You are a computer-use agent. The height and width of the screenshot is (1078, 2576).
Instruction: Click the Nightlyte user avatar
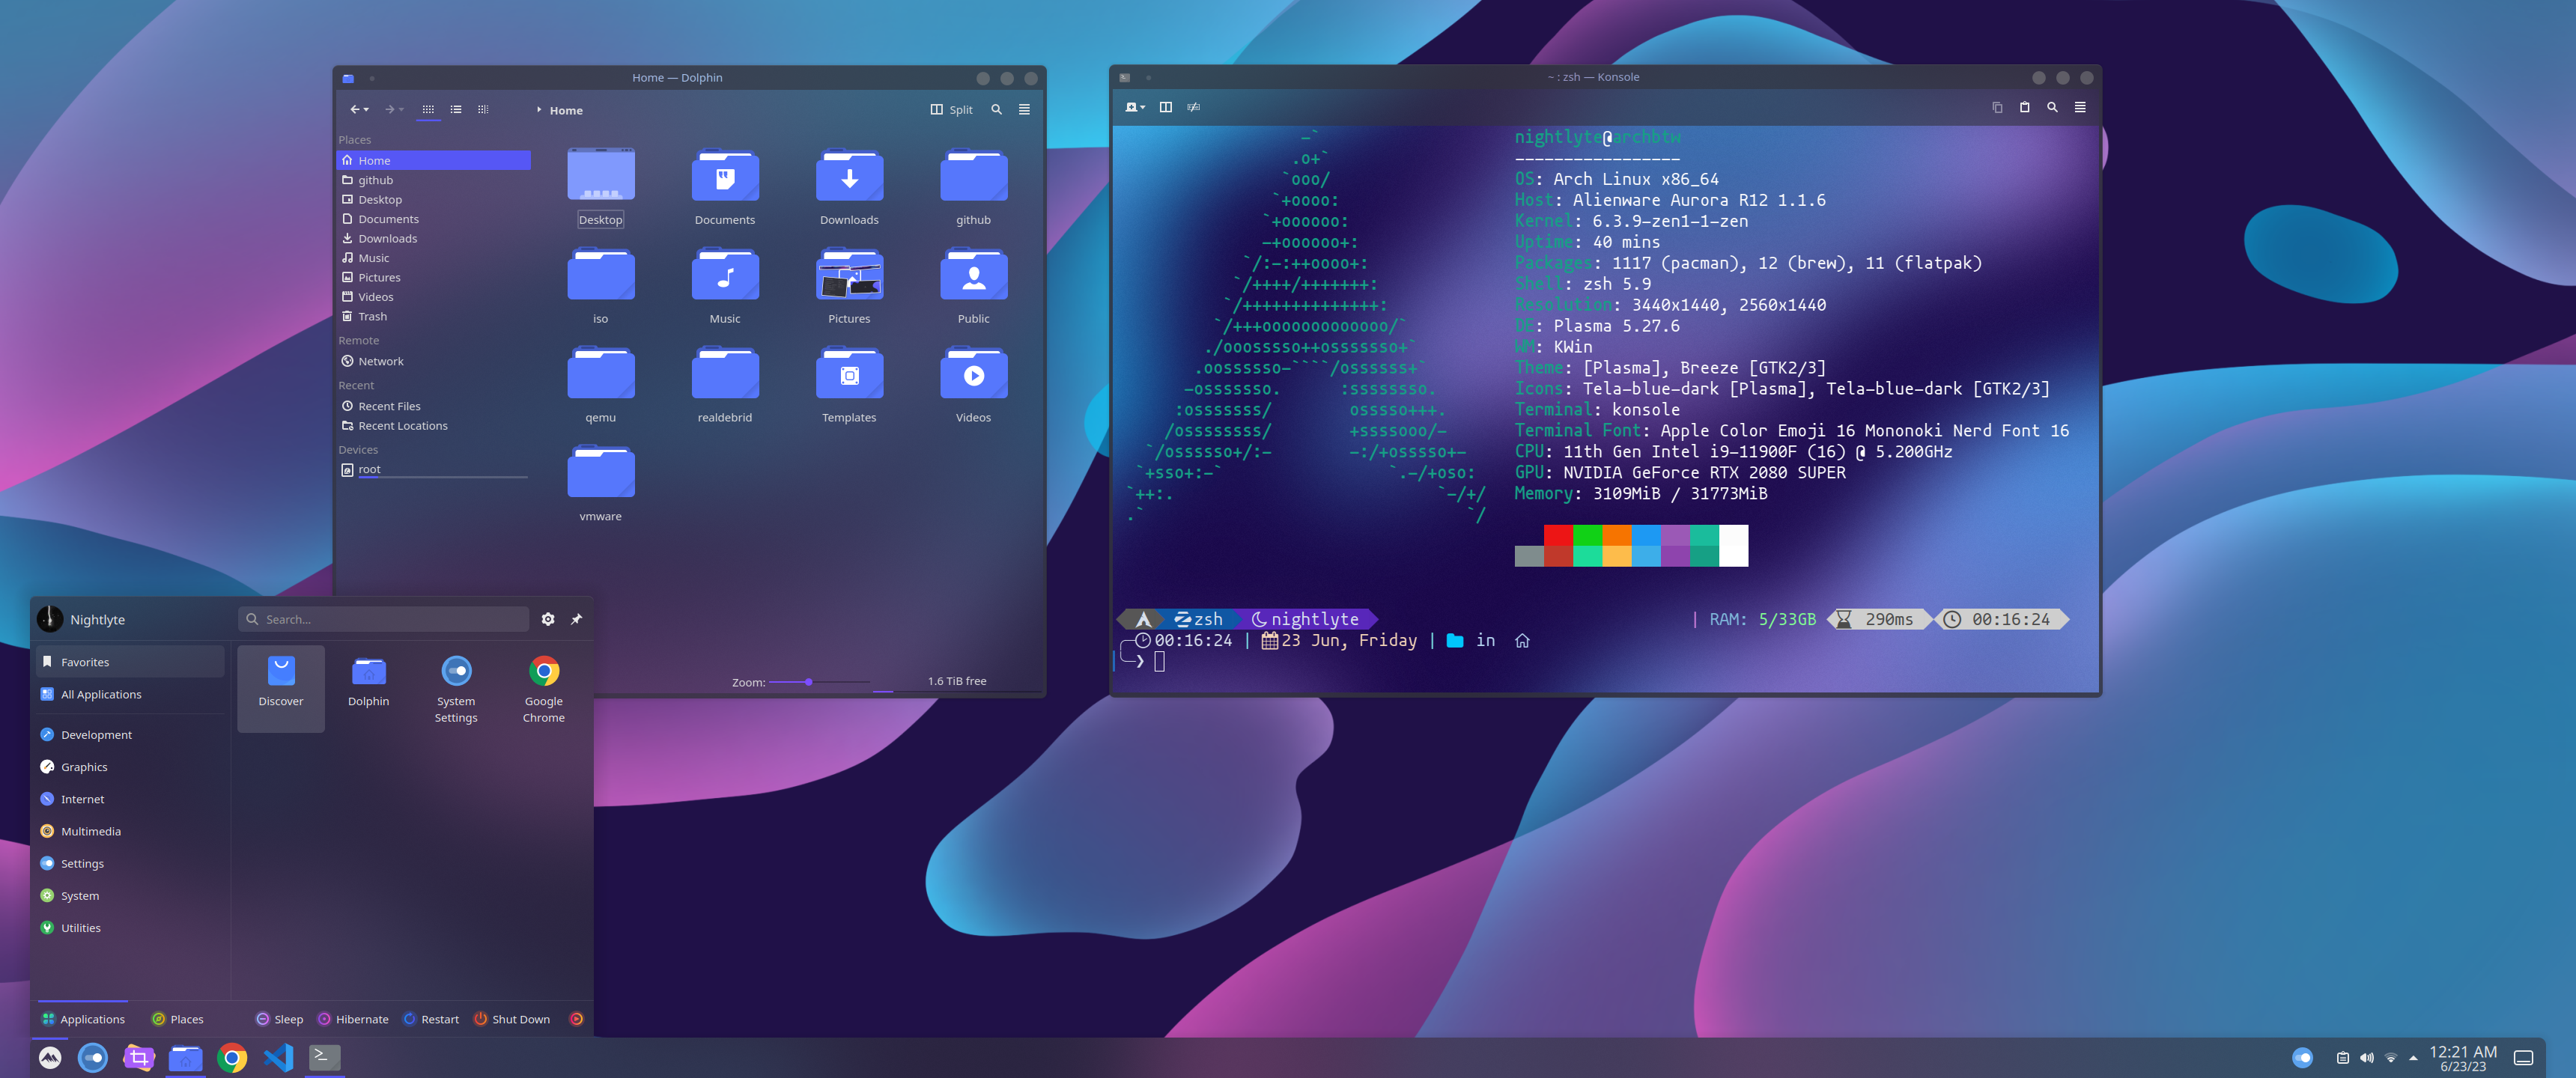coord(50,619)
